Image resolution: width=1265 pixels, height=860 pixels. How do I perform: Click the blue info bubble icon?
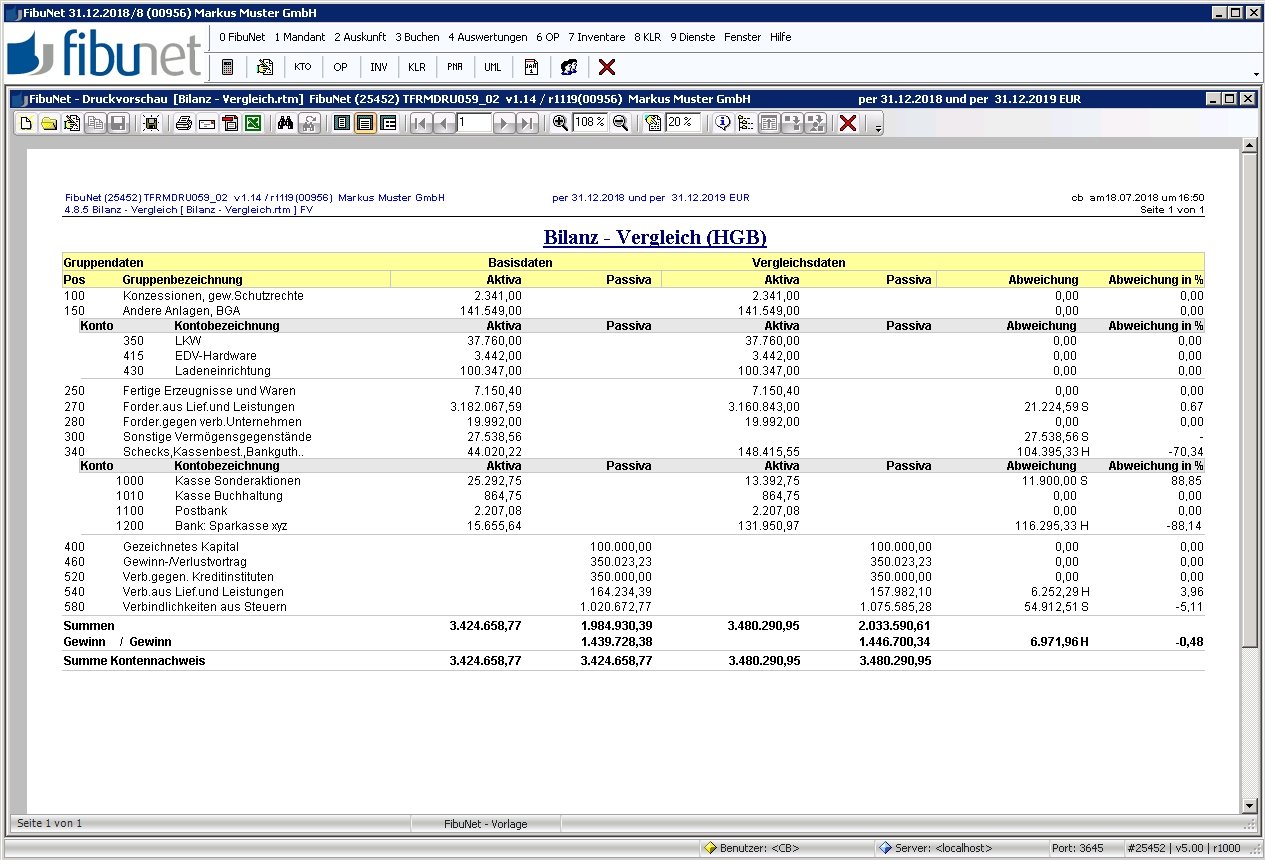pyautogui.click(x=722, y=123)
